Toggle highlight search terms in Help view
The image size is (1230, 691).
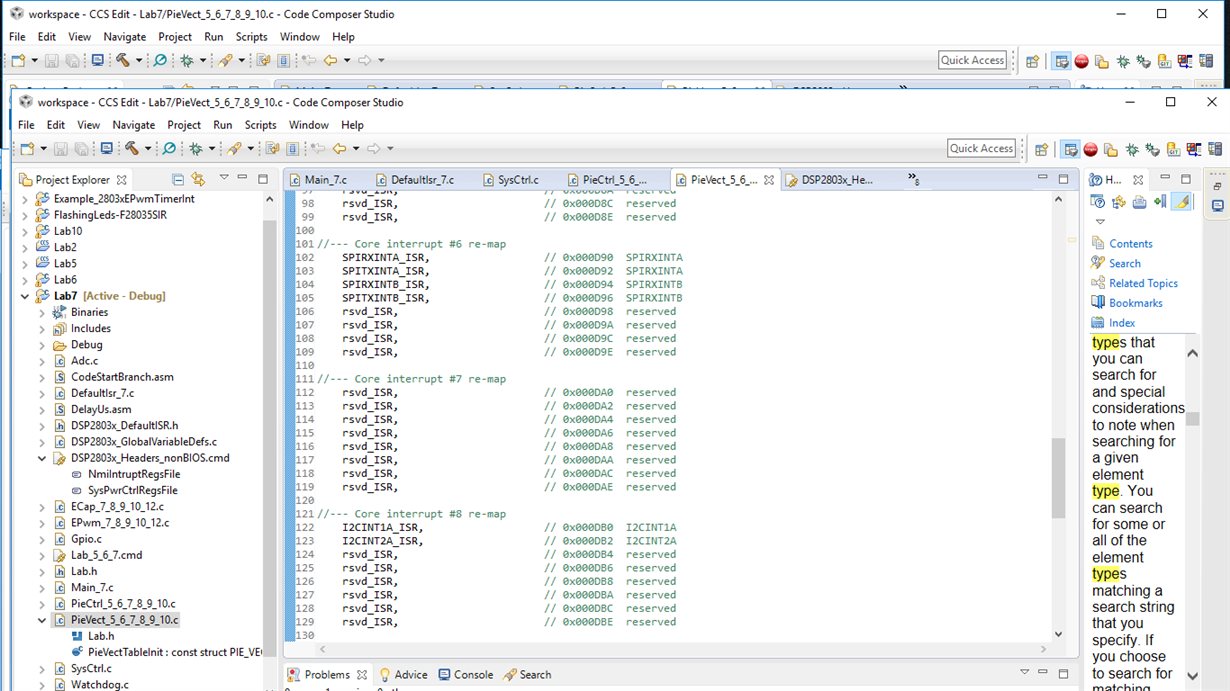point(1182,202)
